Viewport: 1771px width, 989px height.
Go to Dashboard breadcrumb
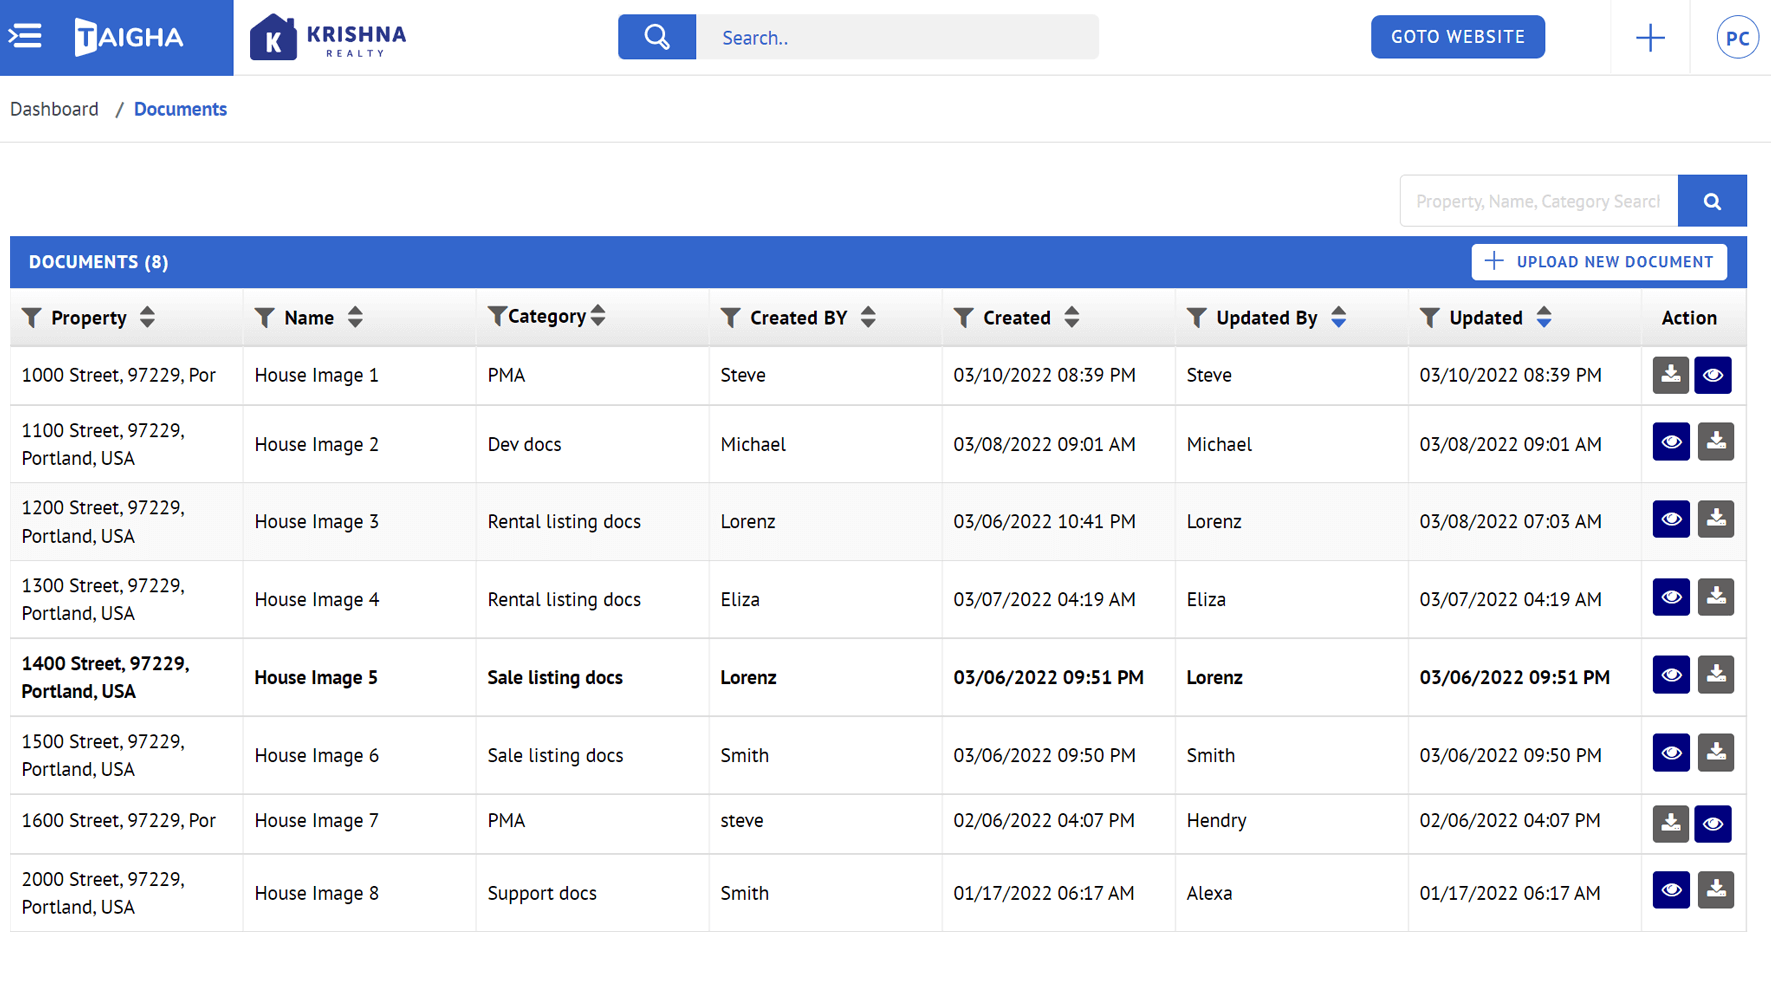point(54,109)
